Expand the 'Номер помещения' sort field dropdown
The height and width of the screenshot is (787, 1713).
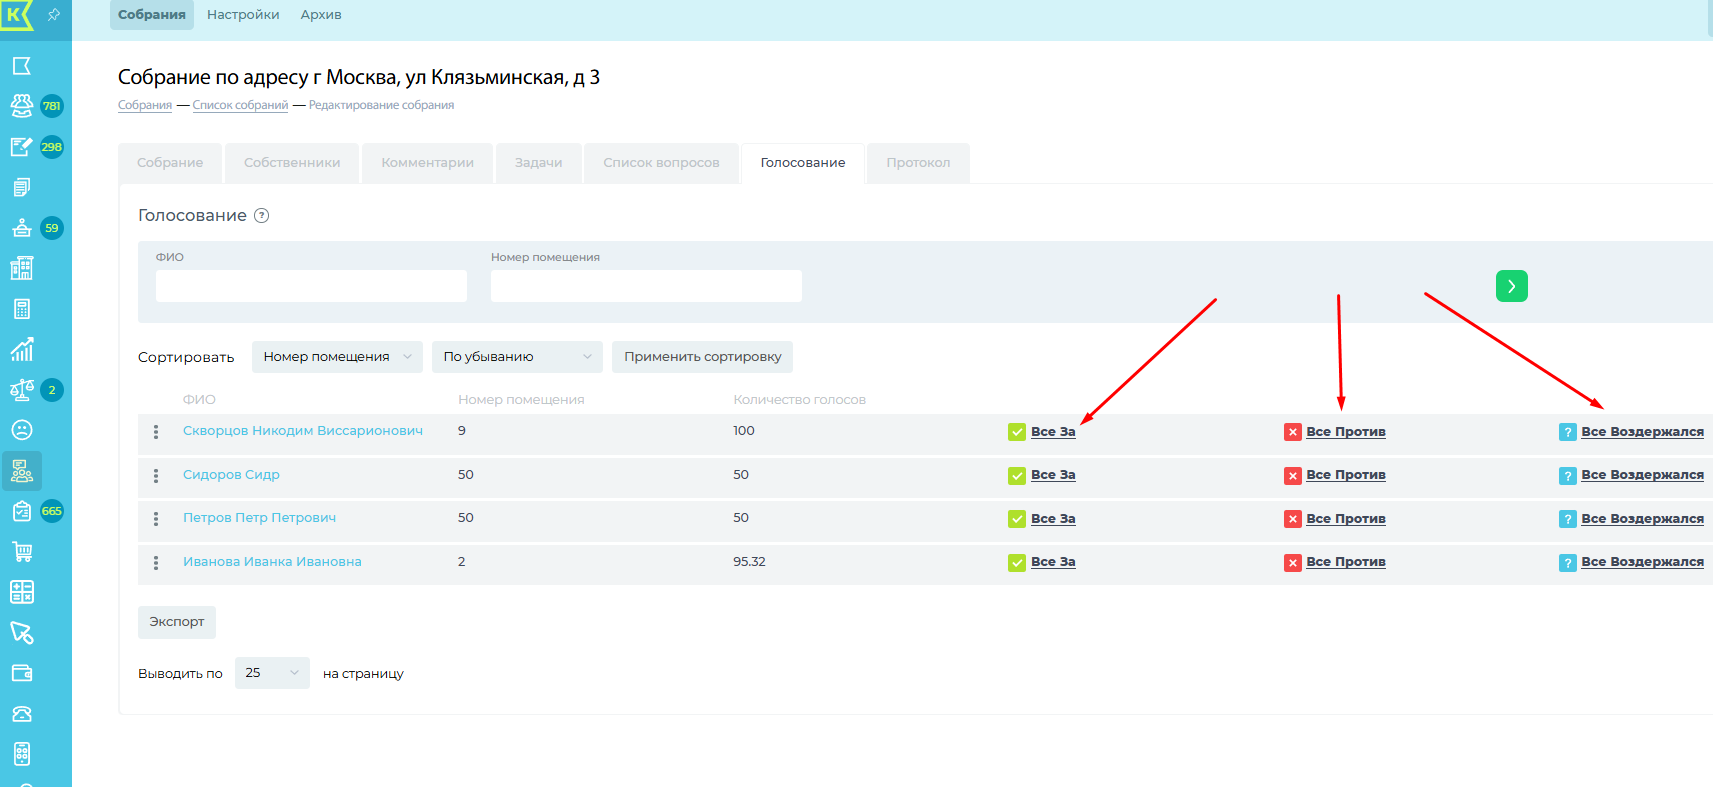[x=337, y=357]
